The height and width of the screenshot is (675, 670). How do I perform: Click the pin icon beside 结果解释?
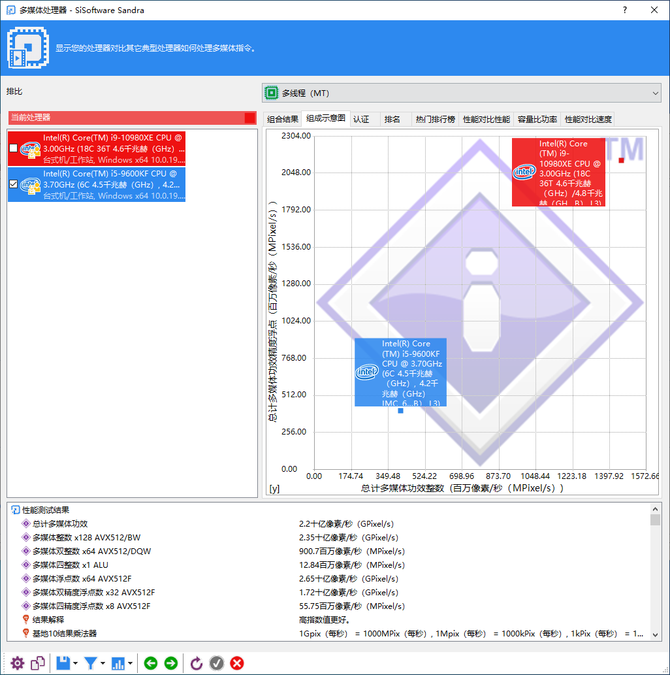click(26, 619)
